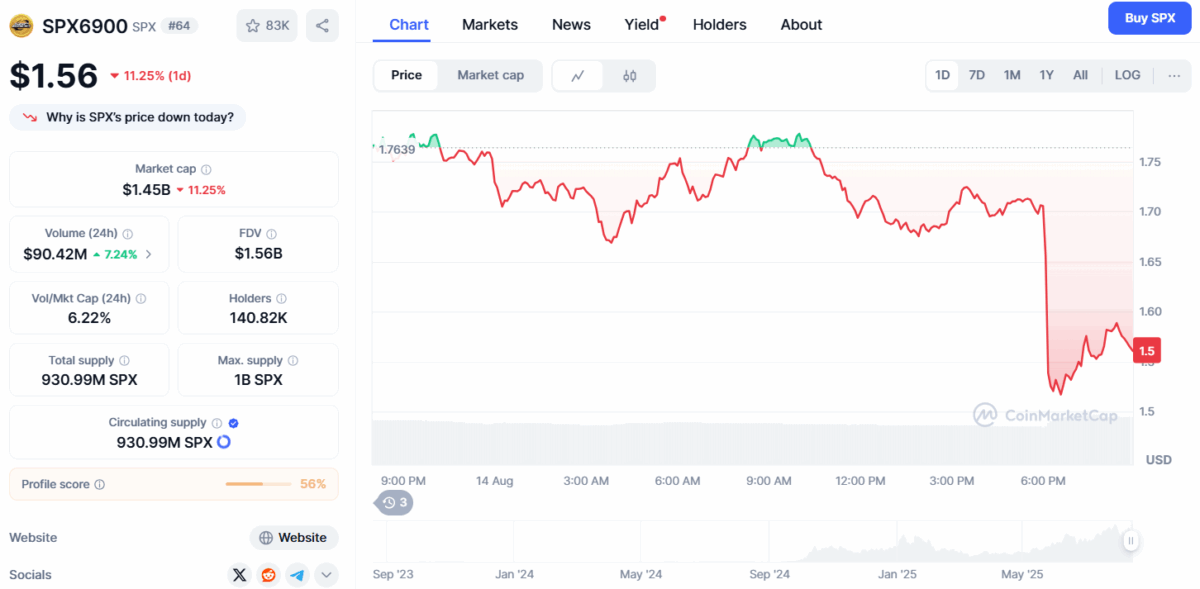1200x589 pixels.
Task: Click the $1.45B market cap value
Action: [x=146, y=190]
